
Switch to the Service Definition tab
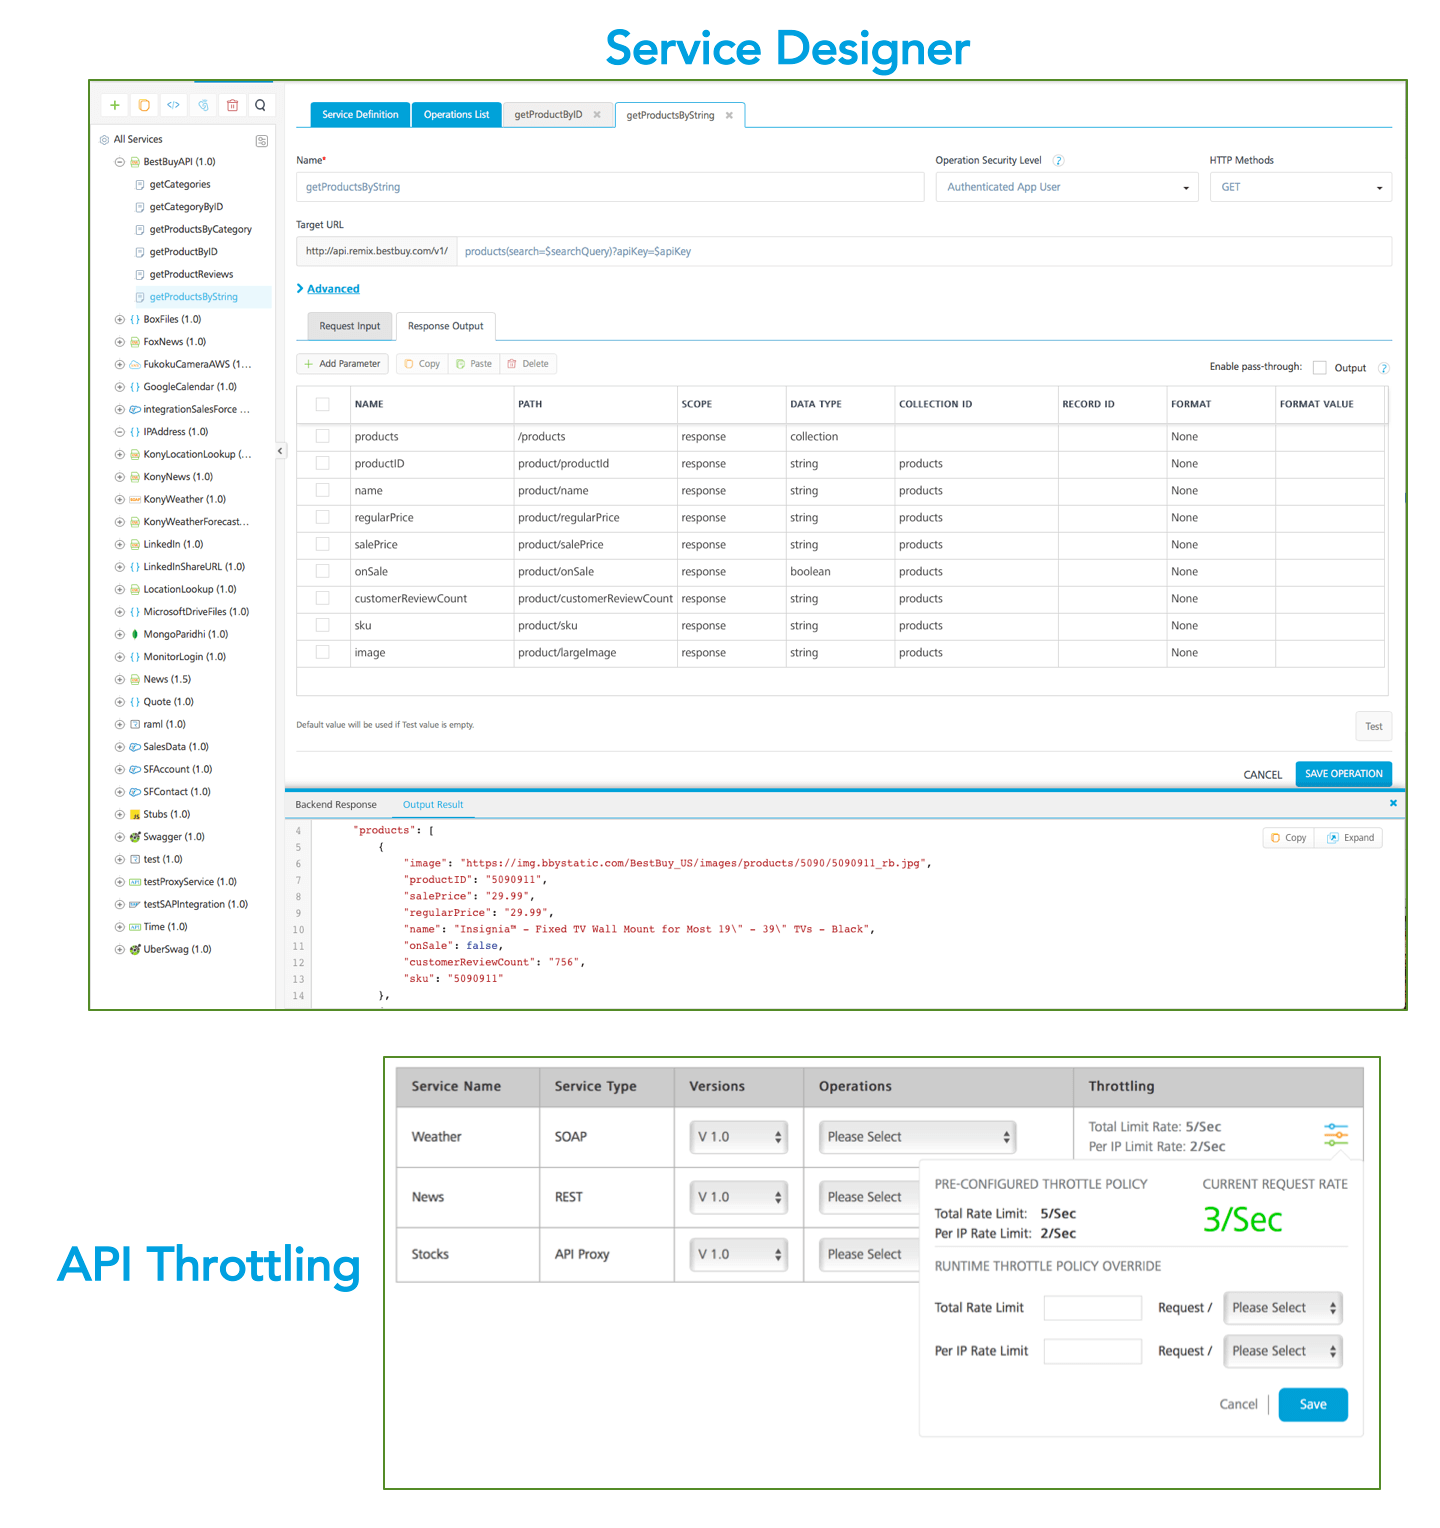[x=360, y=115]
